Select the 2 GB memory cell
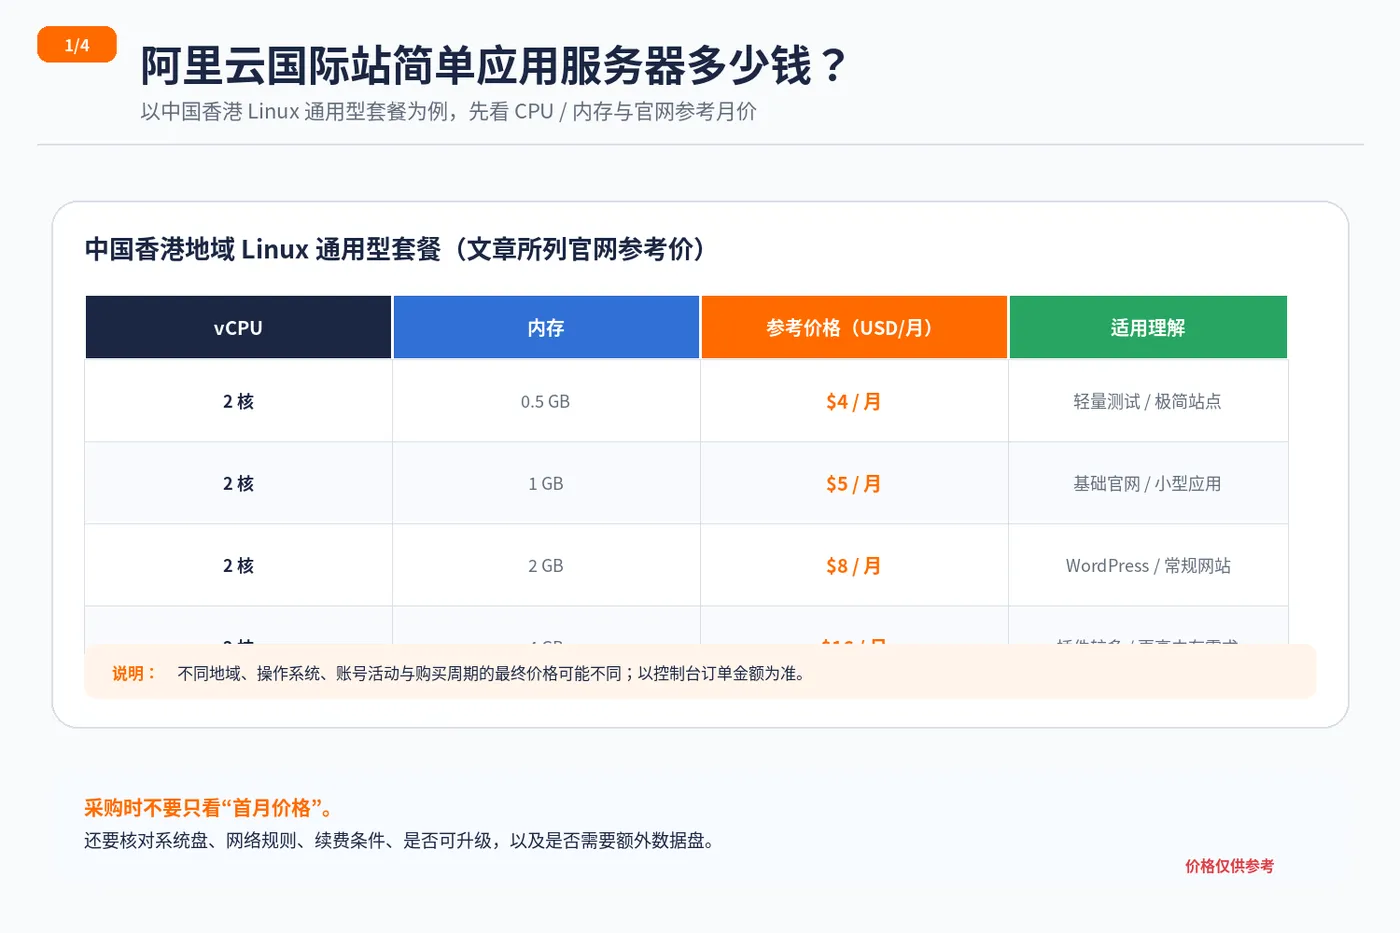The width and height of the screenshot is (1400, 933). [545, 565]
